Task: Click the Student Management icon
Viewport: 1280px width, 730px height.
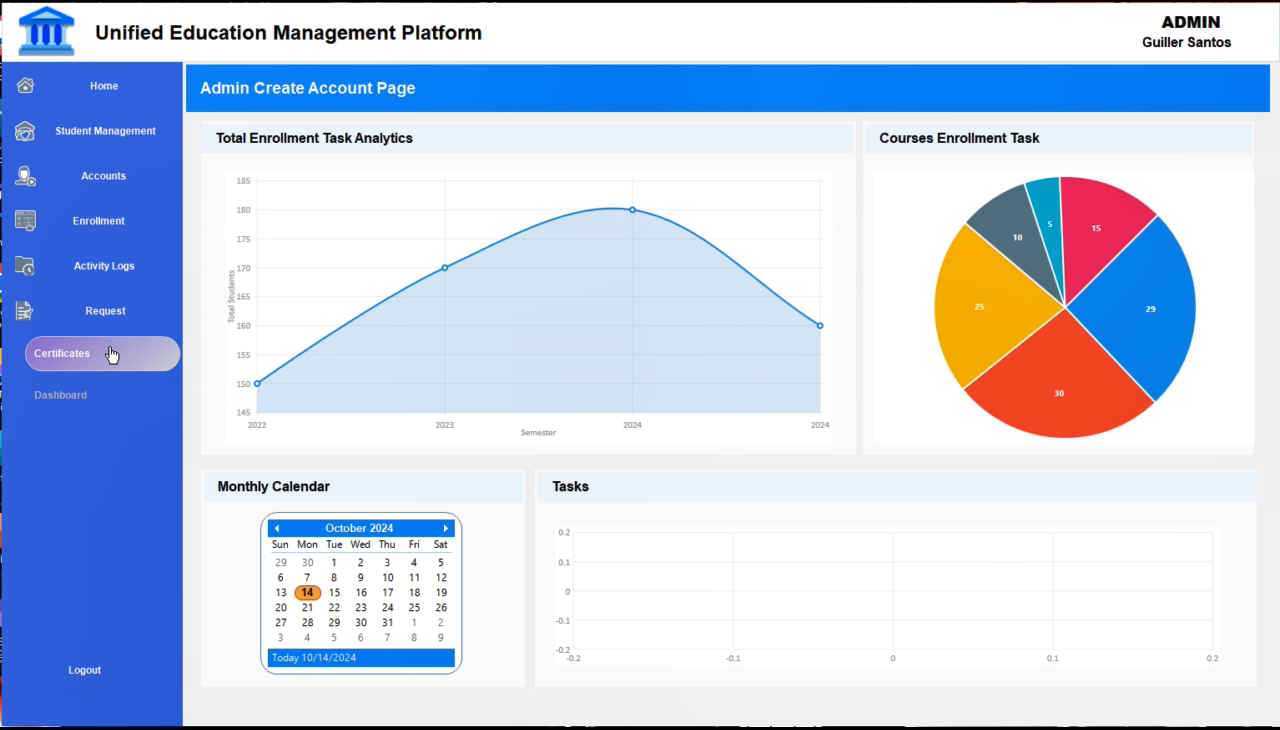Action: click(x=25, y=131)
